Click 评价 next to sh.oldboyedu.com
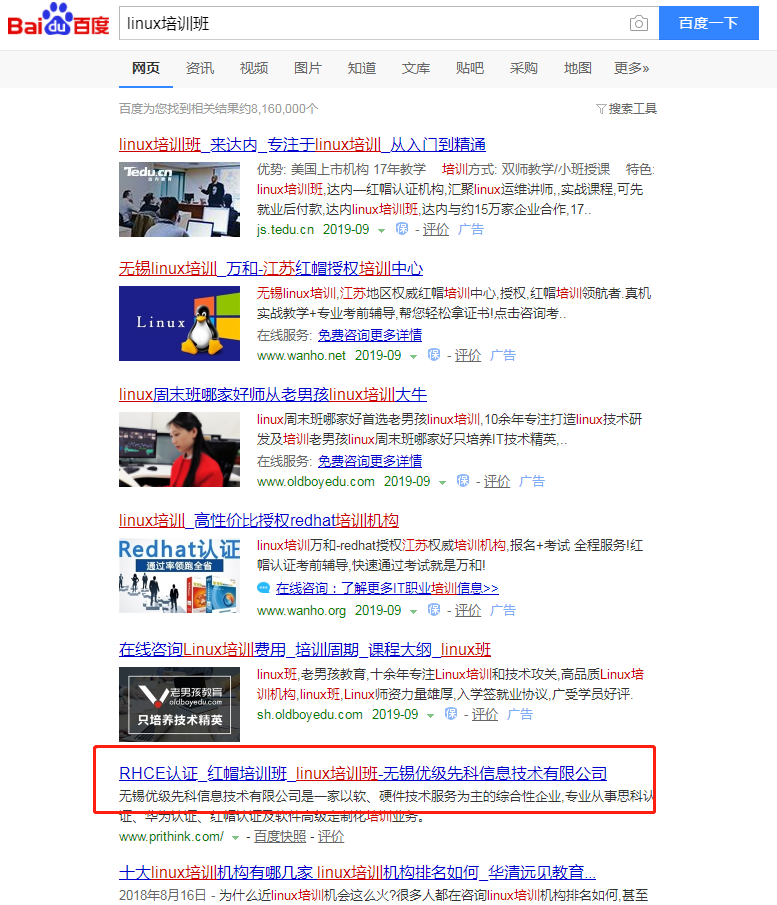This screenshot has height=905, width=777. (x=485, y=714)
